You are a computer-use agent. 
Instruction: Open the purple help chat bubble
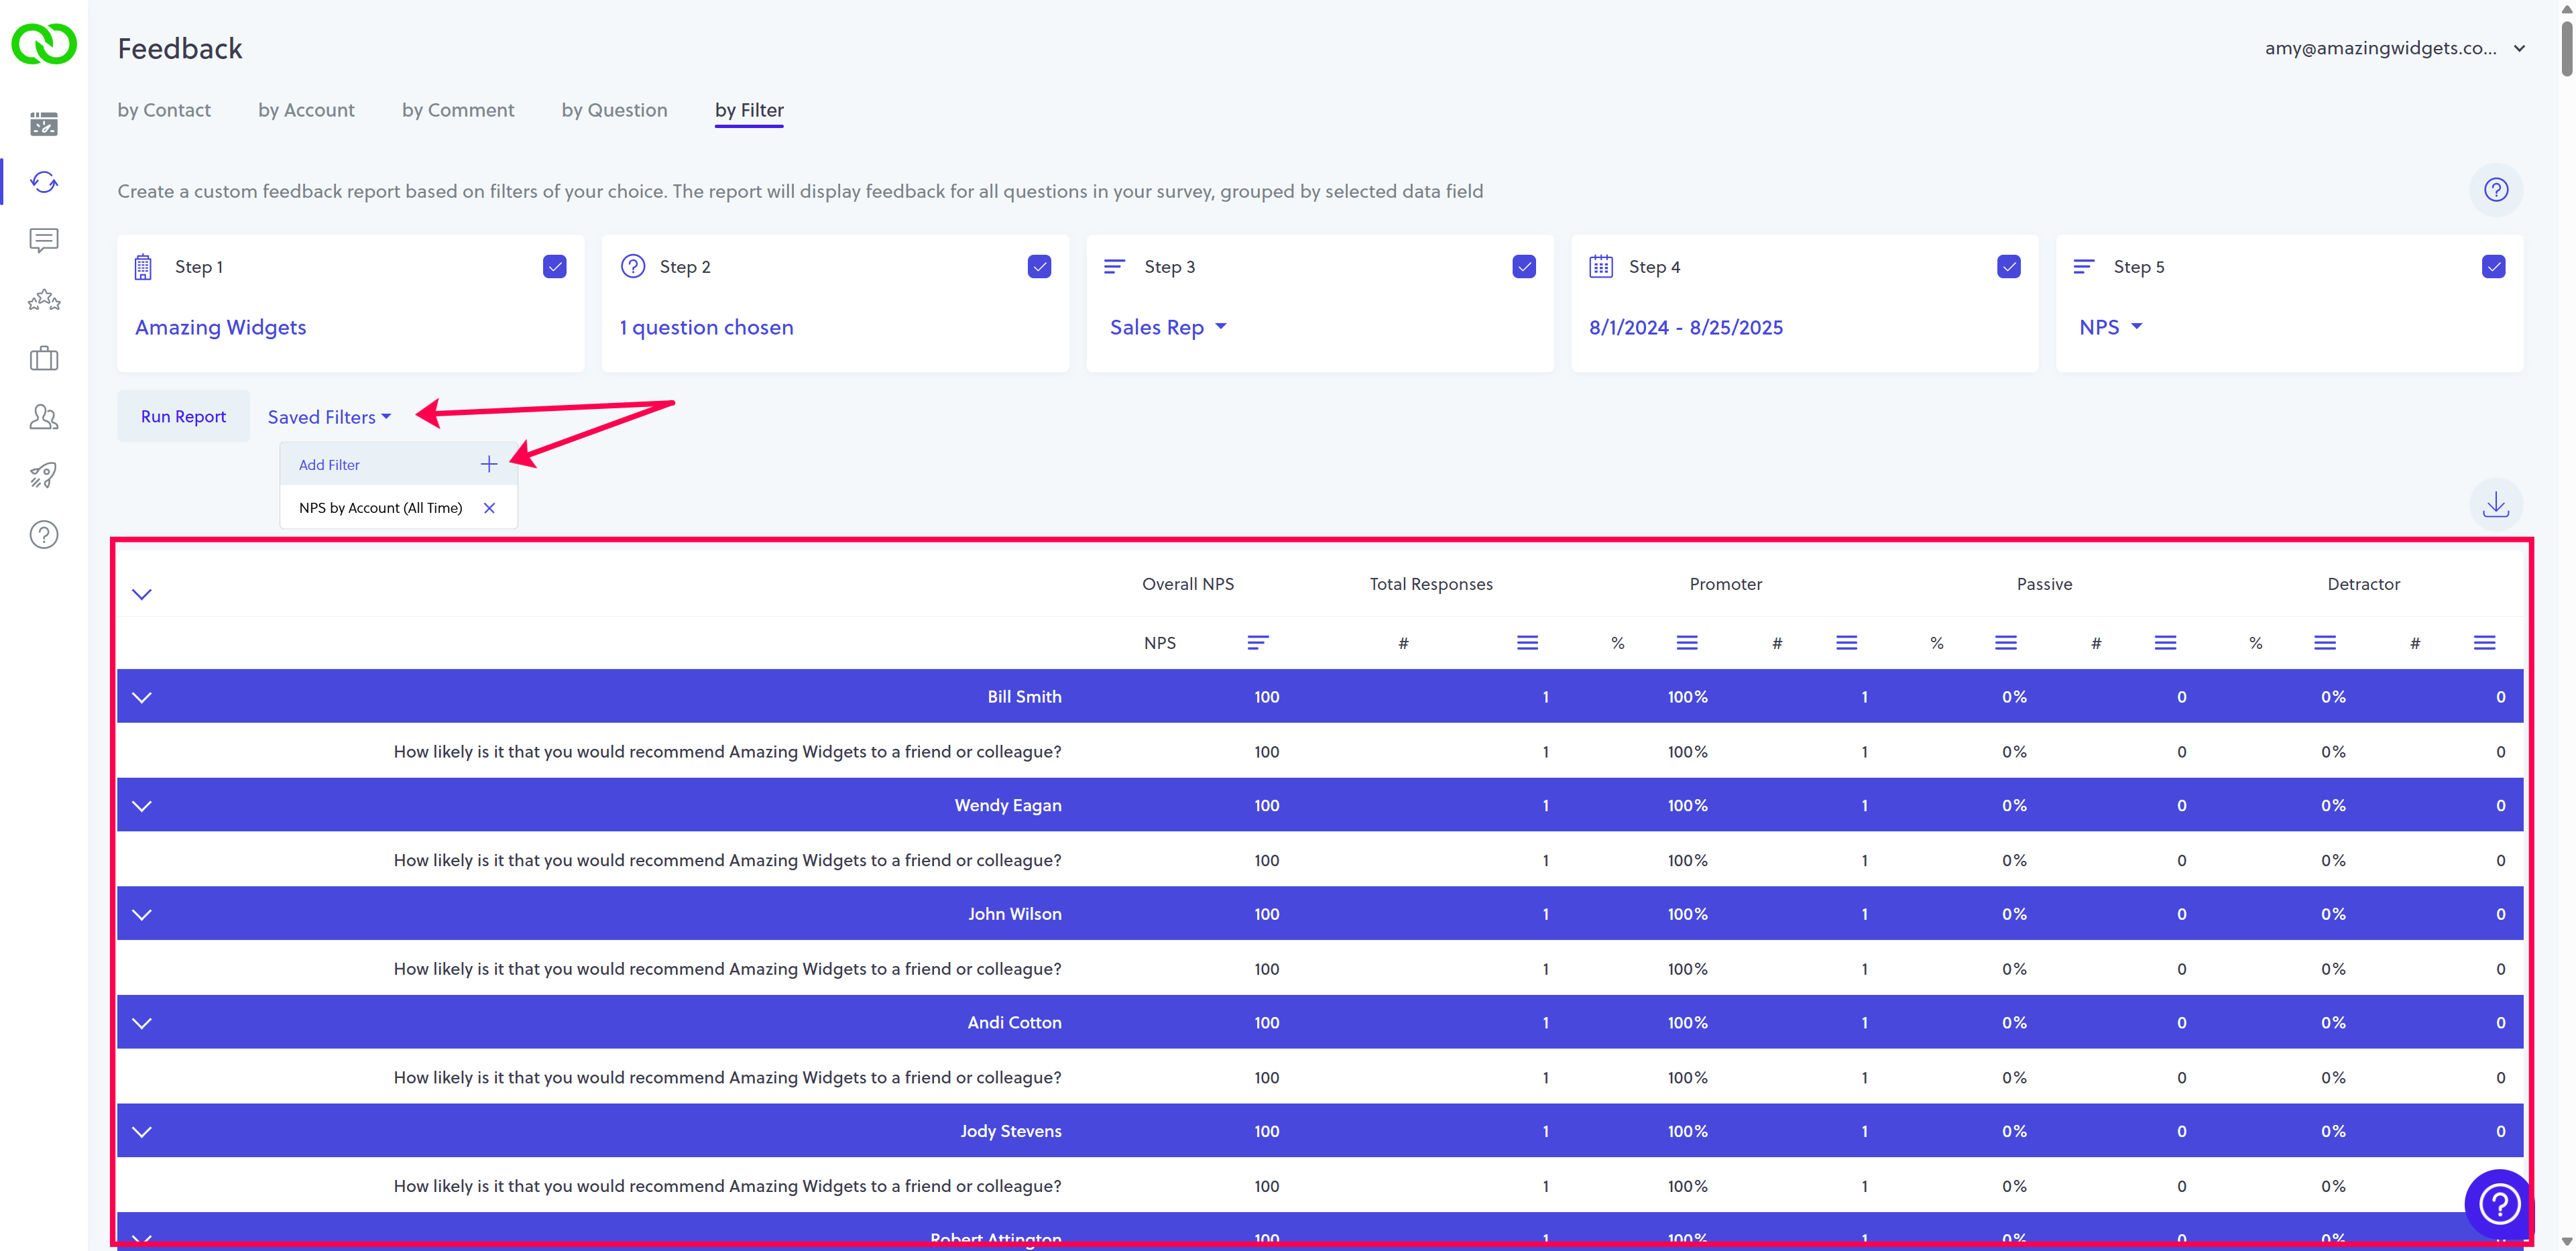tap(2498, 1203)
